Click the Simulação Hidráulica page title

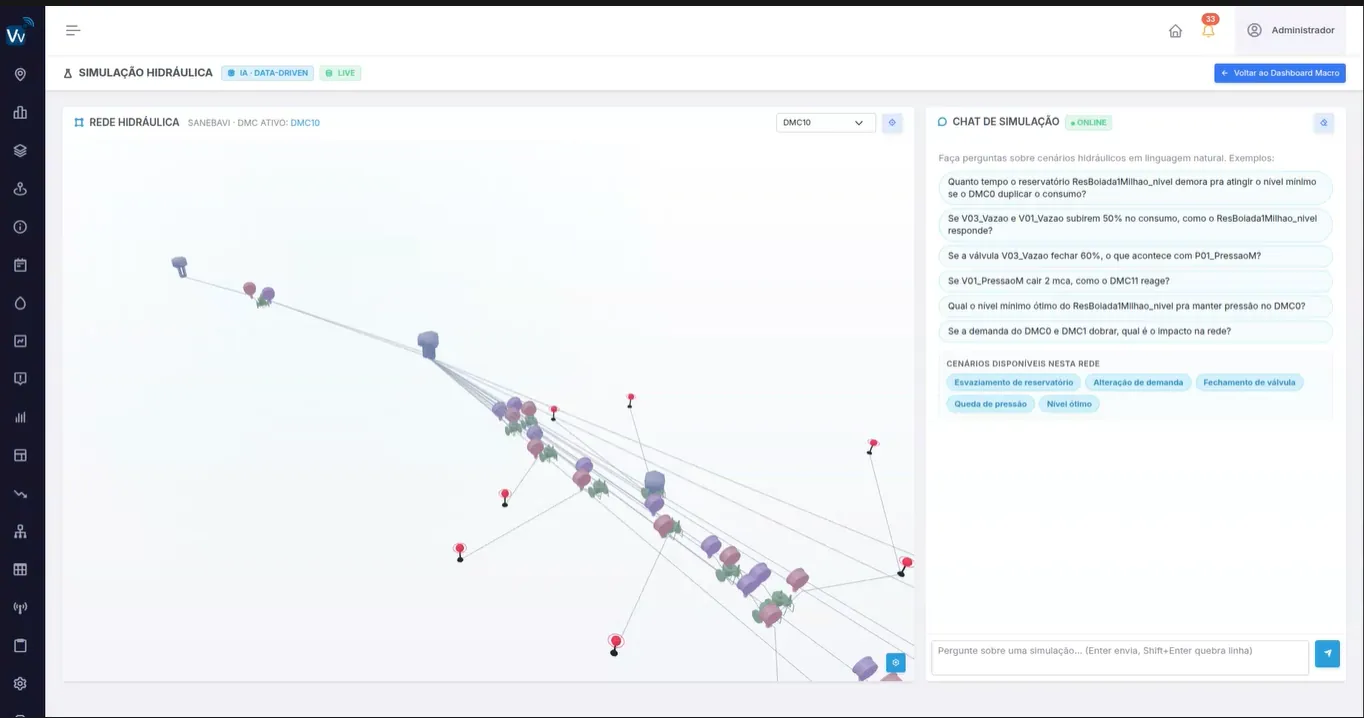[145, 73]
